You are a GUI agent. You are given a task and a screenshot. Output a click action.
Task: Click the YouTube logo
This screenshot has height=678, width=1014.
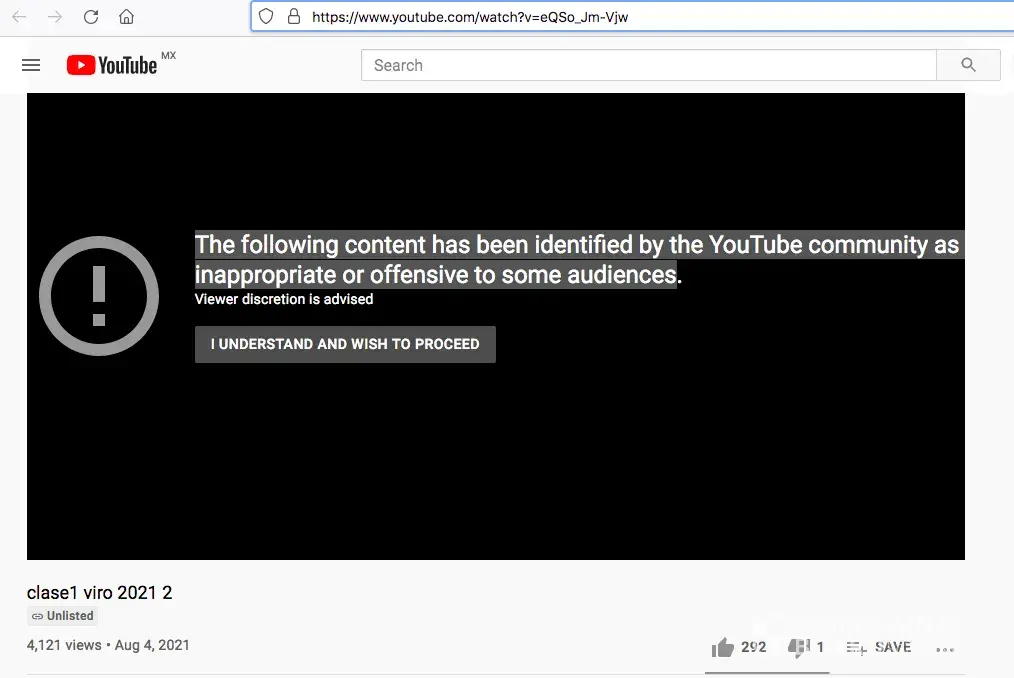coord(112,65)
